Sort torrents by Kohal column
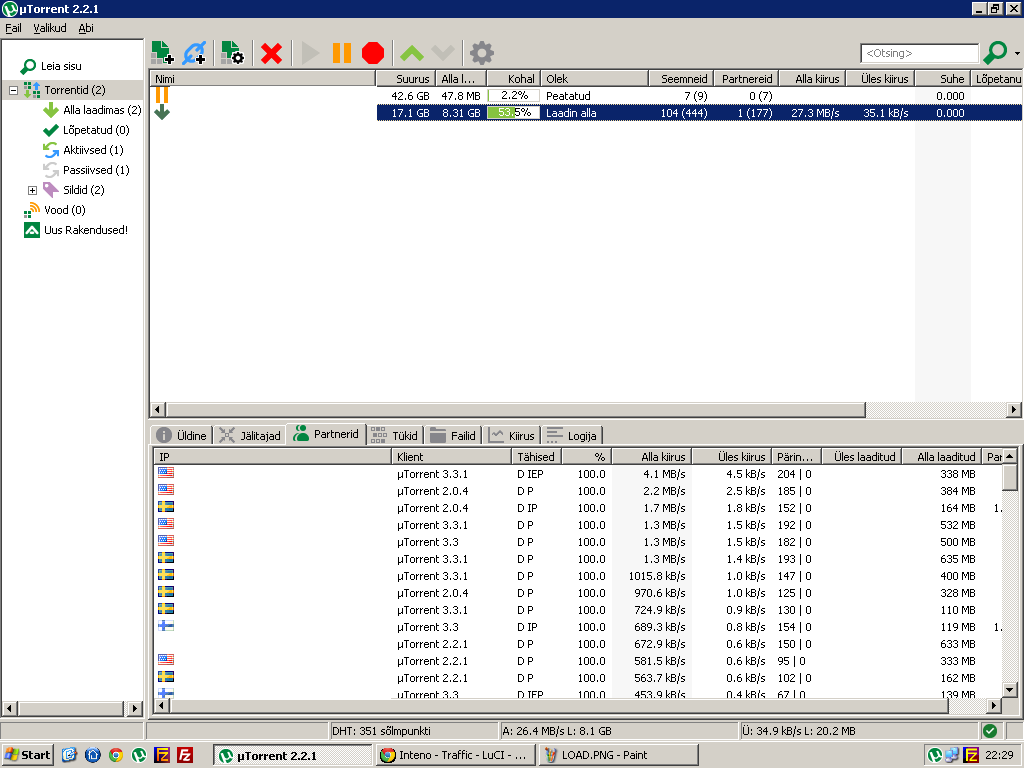This screenshot has width=1024, height=768. (x=513, y=78)
